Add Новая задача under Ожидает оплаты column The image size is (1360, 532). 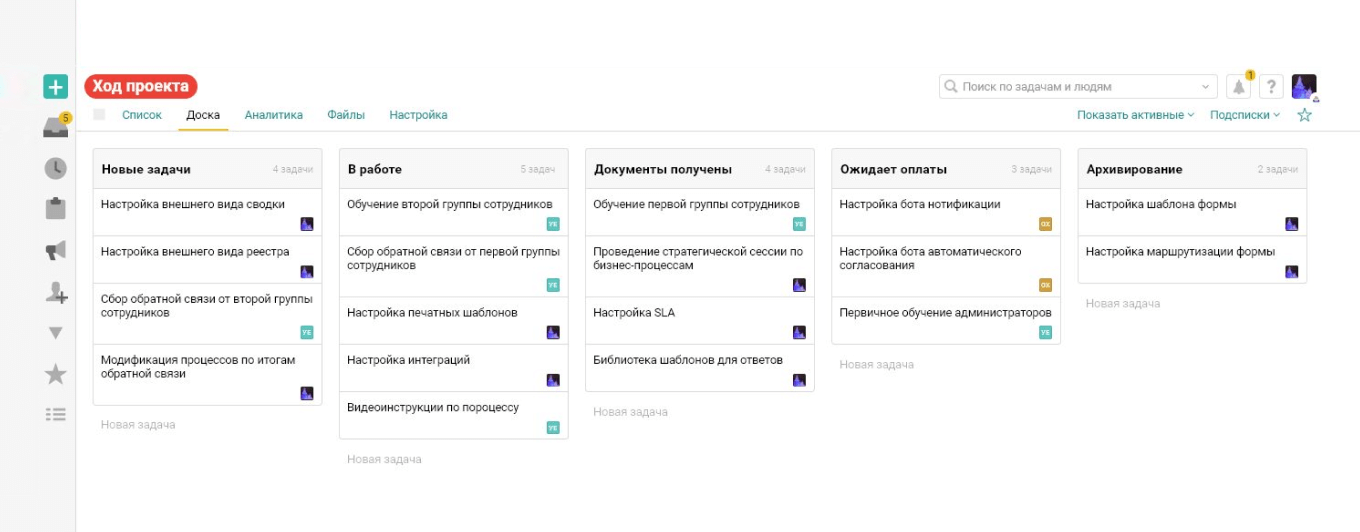[876, 365]
